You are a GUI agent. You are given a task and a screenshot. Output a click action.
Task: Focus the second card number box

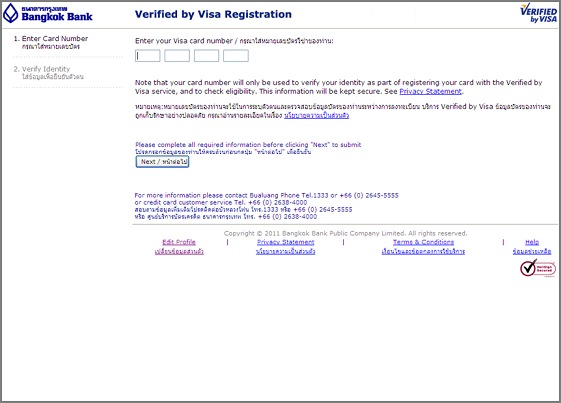[177, 56]
